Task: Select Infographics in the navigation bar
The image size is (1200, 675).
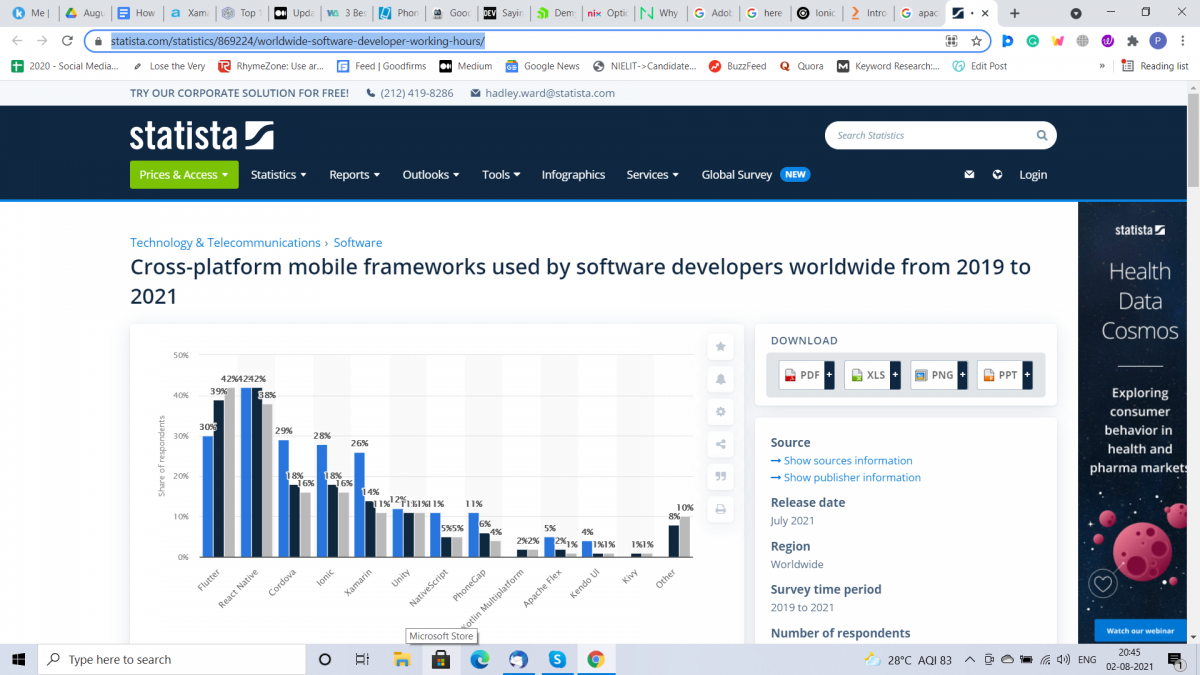Action: click(573, 174)
